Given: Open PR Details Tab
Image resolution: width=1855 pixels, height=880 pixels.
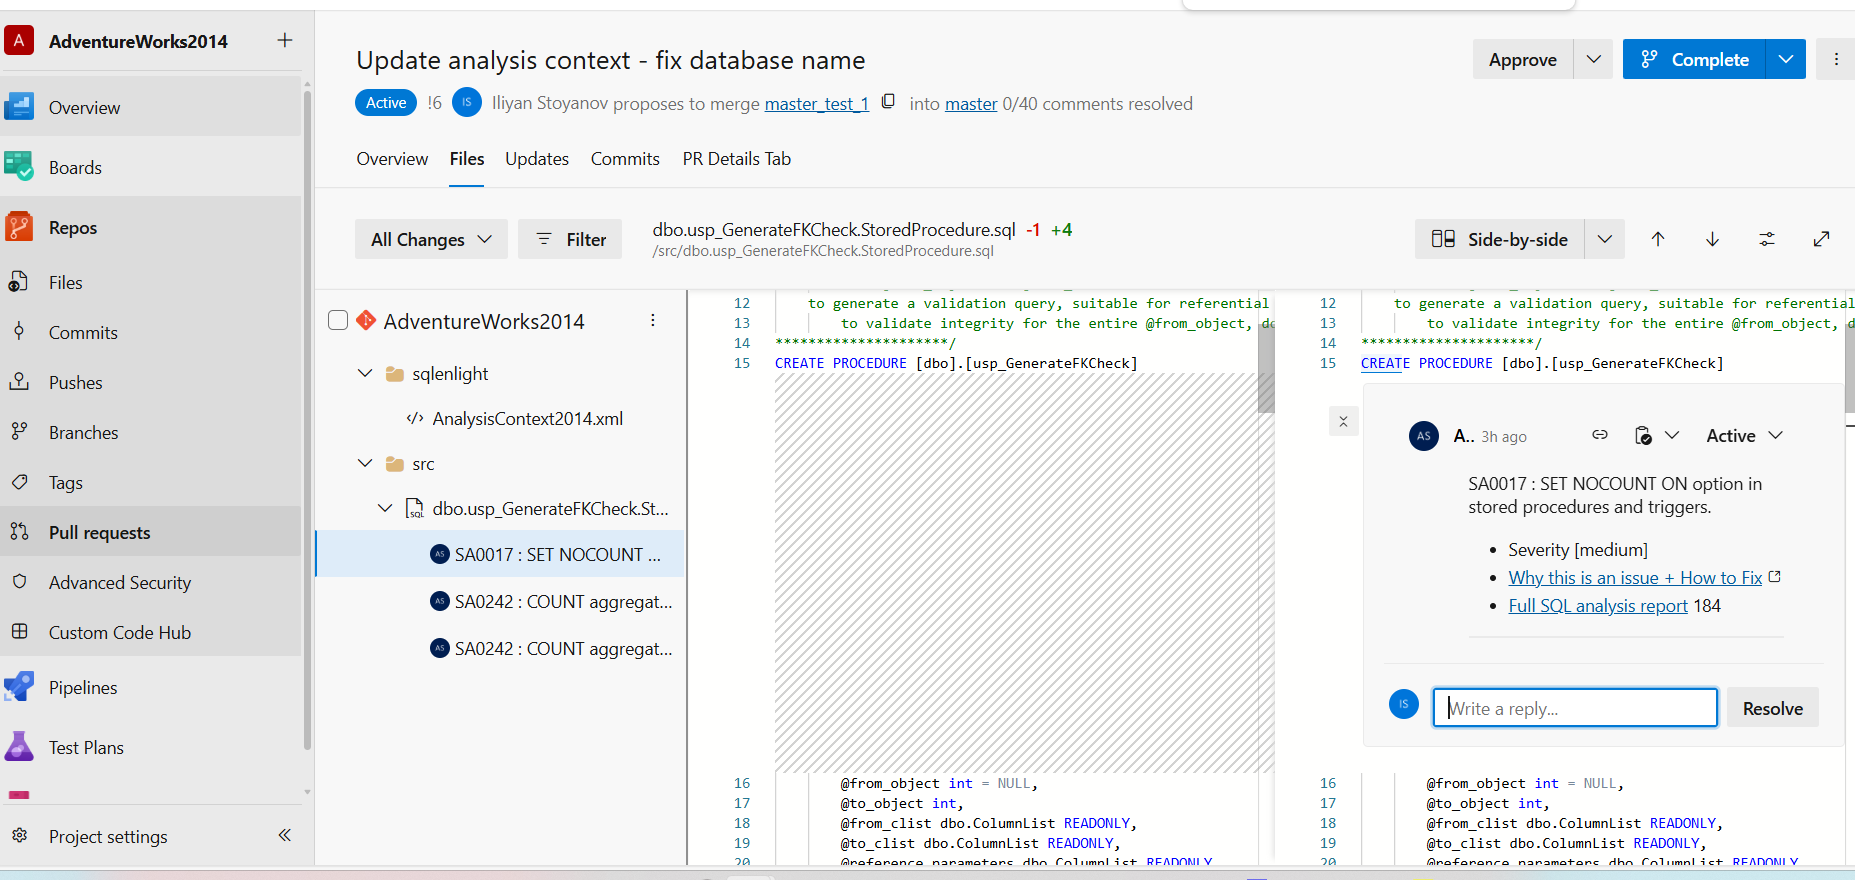Looking at the screenshot, I should (737, 158).
